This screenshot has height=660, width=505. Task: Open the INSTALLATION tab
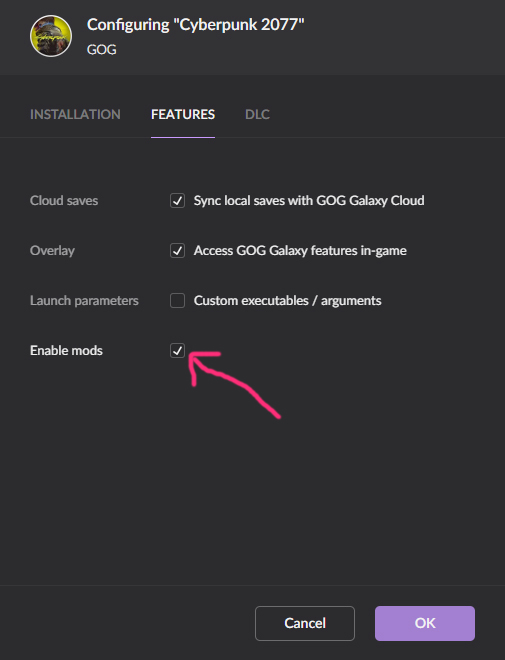tap(75, 114)
